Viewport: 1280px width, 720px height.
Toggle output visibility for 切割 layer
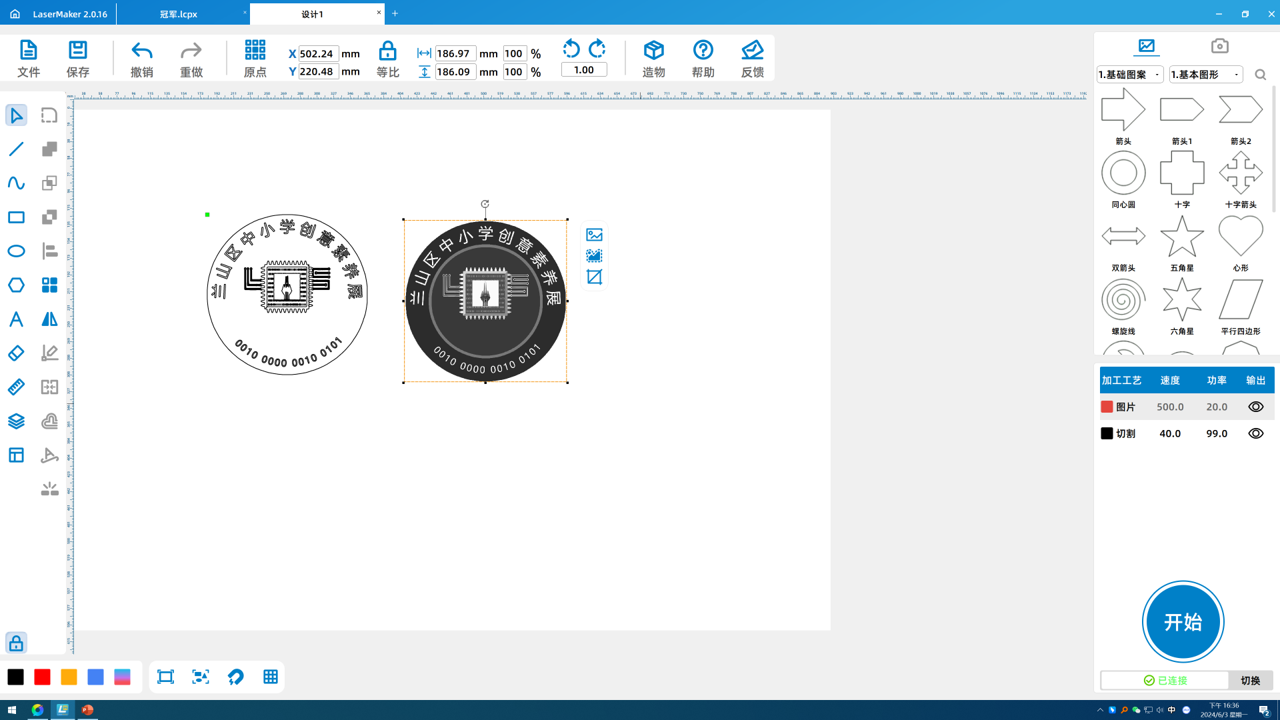click(1255, 434)
